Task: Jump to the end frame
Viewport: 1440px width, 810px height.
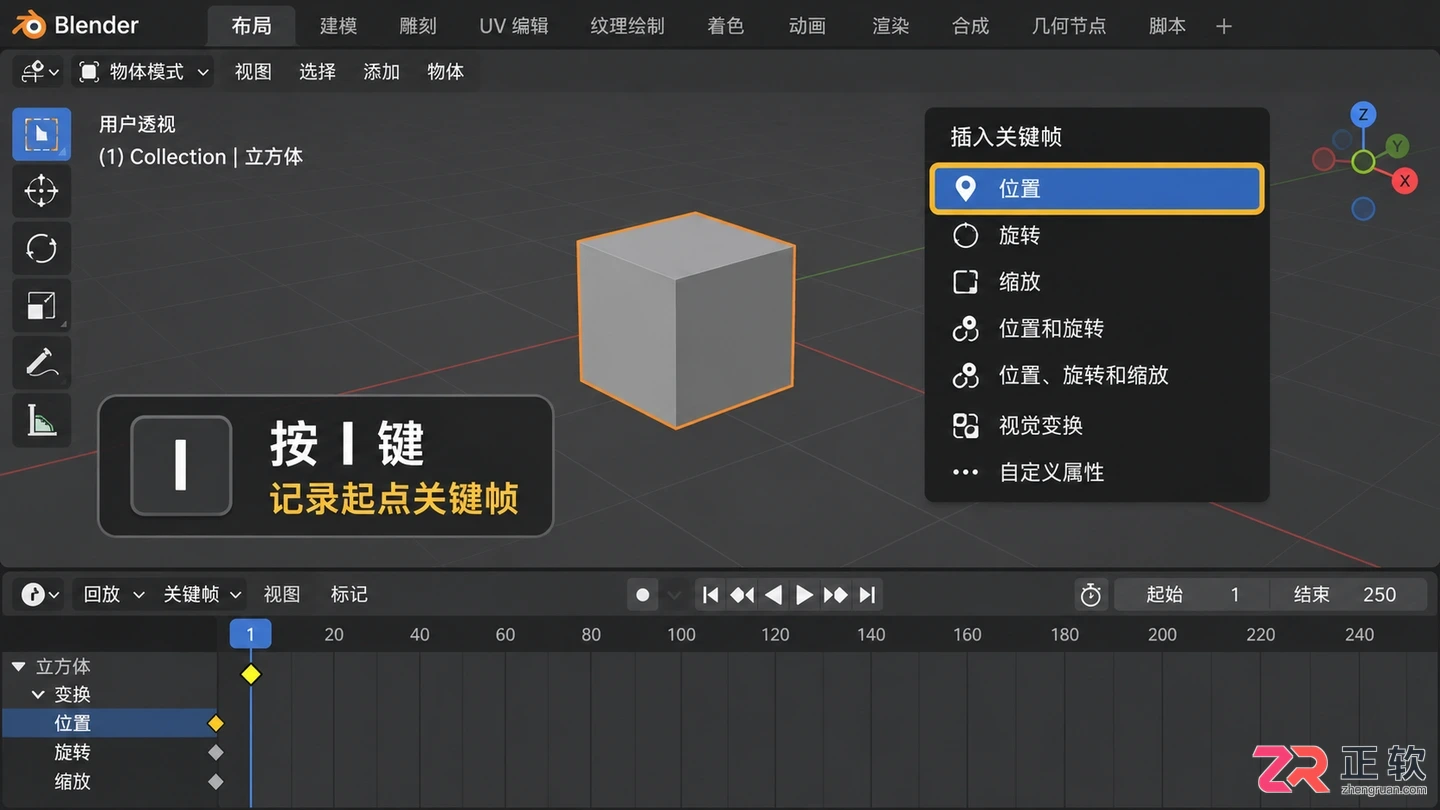Action: coord(868,595)
